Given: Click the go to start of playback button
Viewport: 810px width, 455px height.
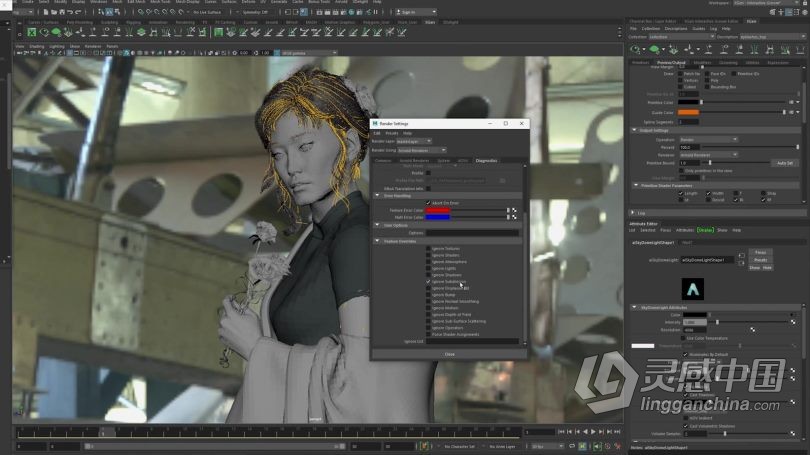Looking at the screenshot, I should tap(562, 432).
